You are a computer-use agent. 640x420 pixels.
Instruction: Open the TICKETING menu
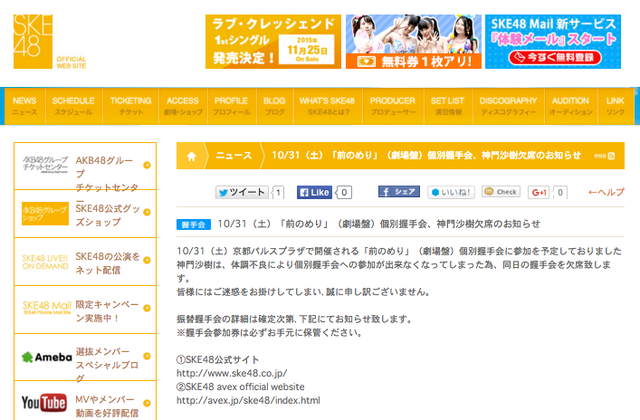tap(131, 106)
